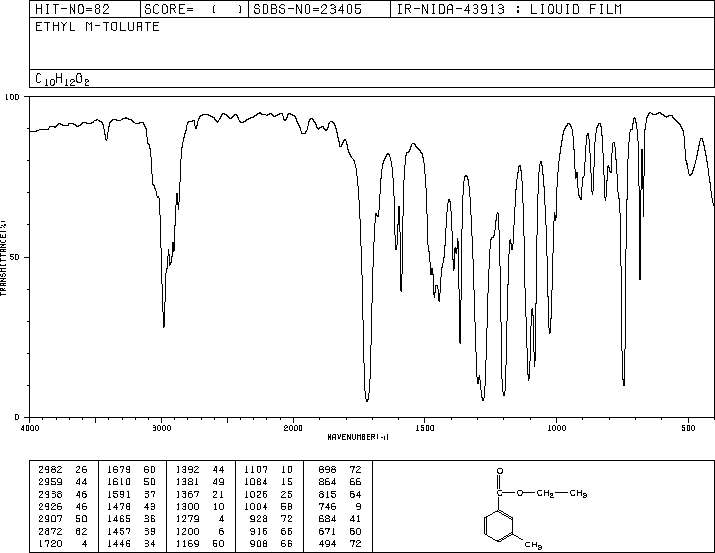The width and height of the screenshot is (715, 553).
Task: Select the 815 peak entry in table
Action: [x=327, y=494]
